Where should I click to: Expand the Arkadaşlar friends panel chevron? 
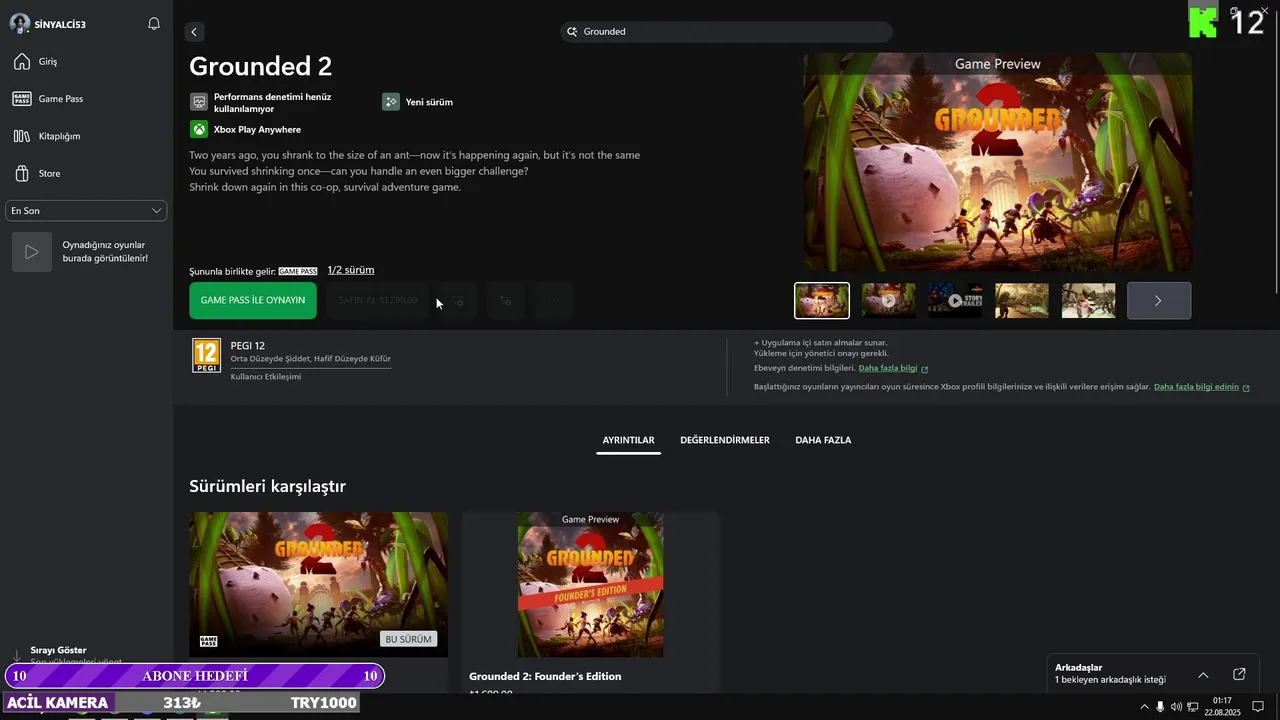point(1203,674)
